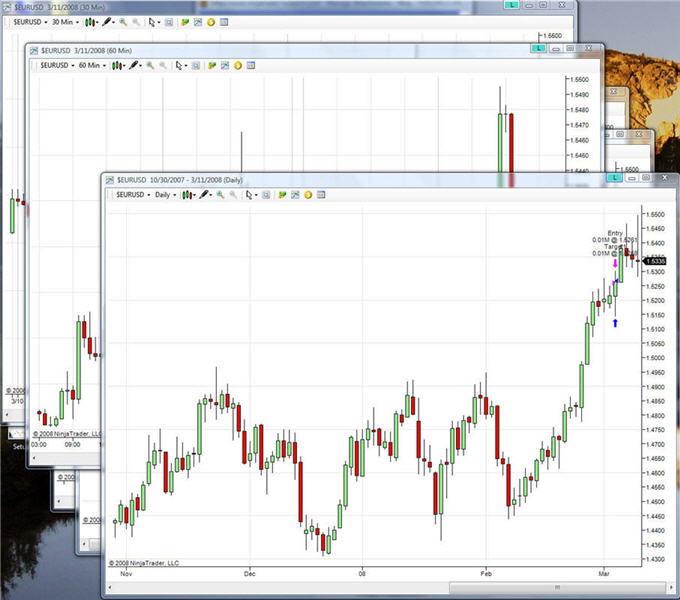Screen dimensions: 680x600
Task: Open the 60 Min interval dropdown
Action: pos(92,65)
